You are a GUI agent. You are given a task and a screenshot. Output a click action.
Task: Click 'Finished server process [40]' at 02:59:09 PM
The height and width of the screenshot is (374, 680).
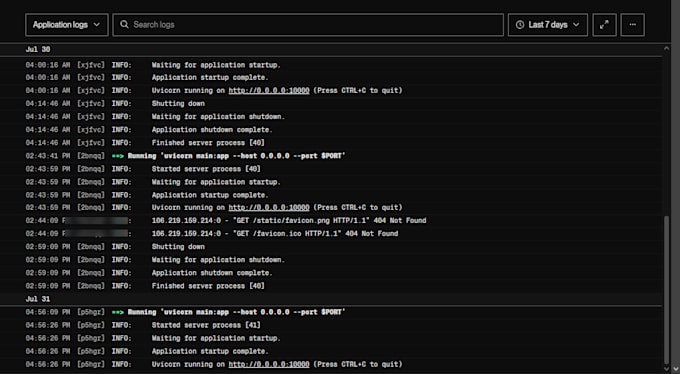208,286
